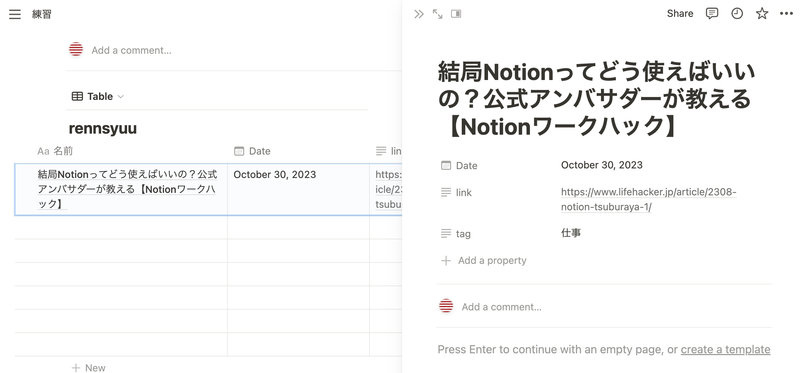Edit the October 30, 2023 value in side panel

(602, 165)
